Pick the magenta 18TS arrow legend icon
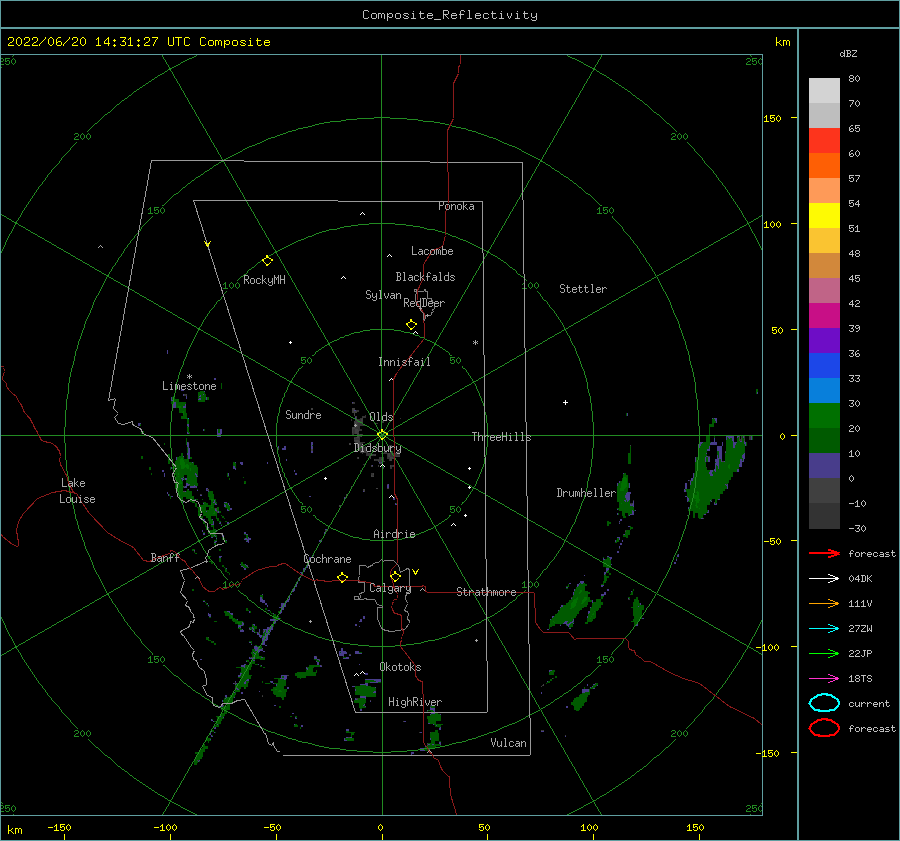This screenshot has height=841, width=900. pos(824,679)
